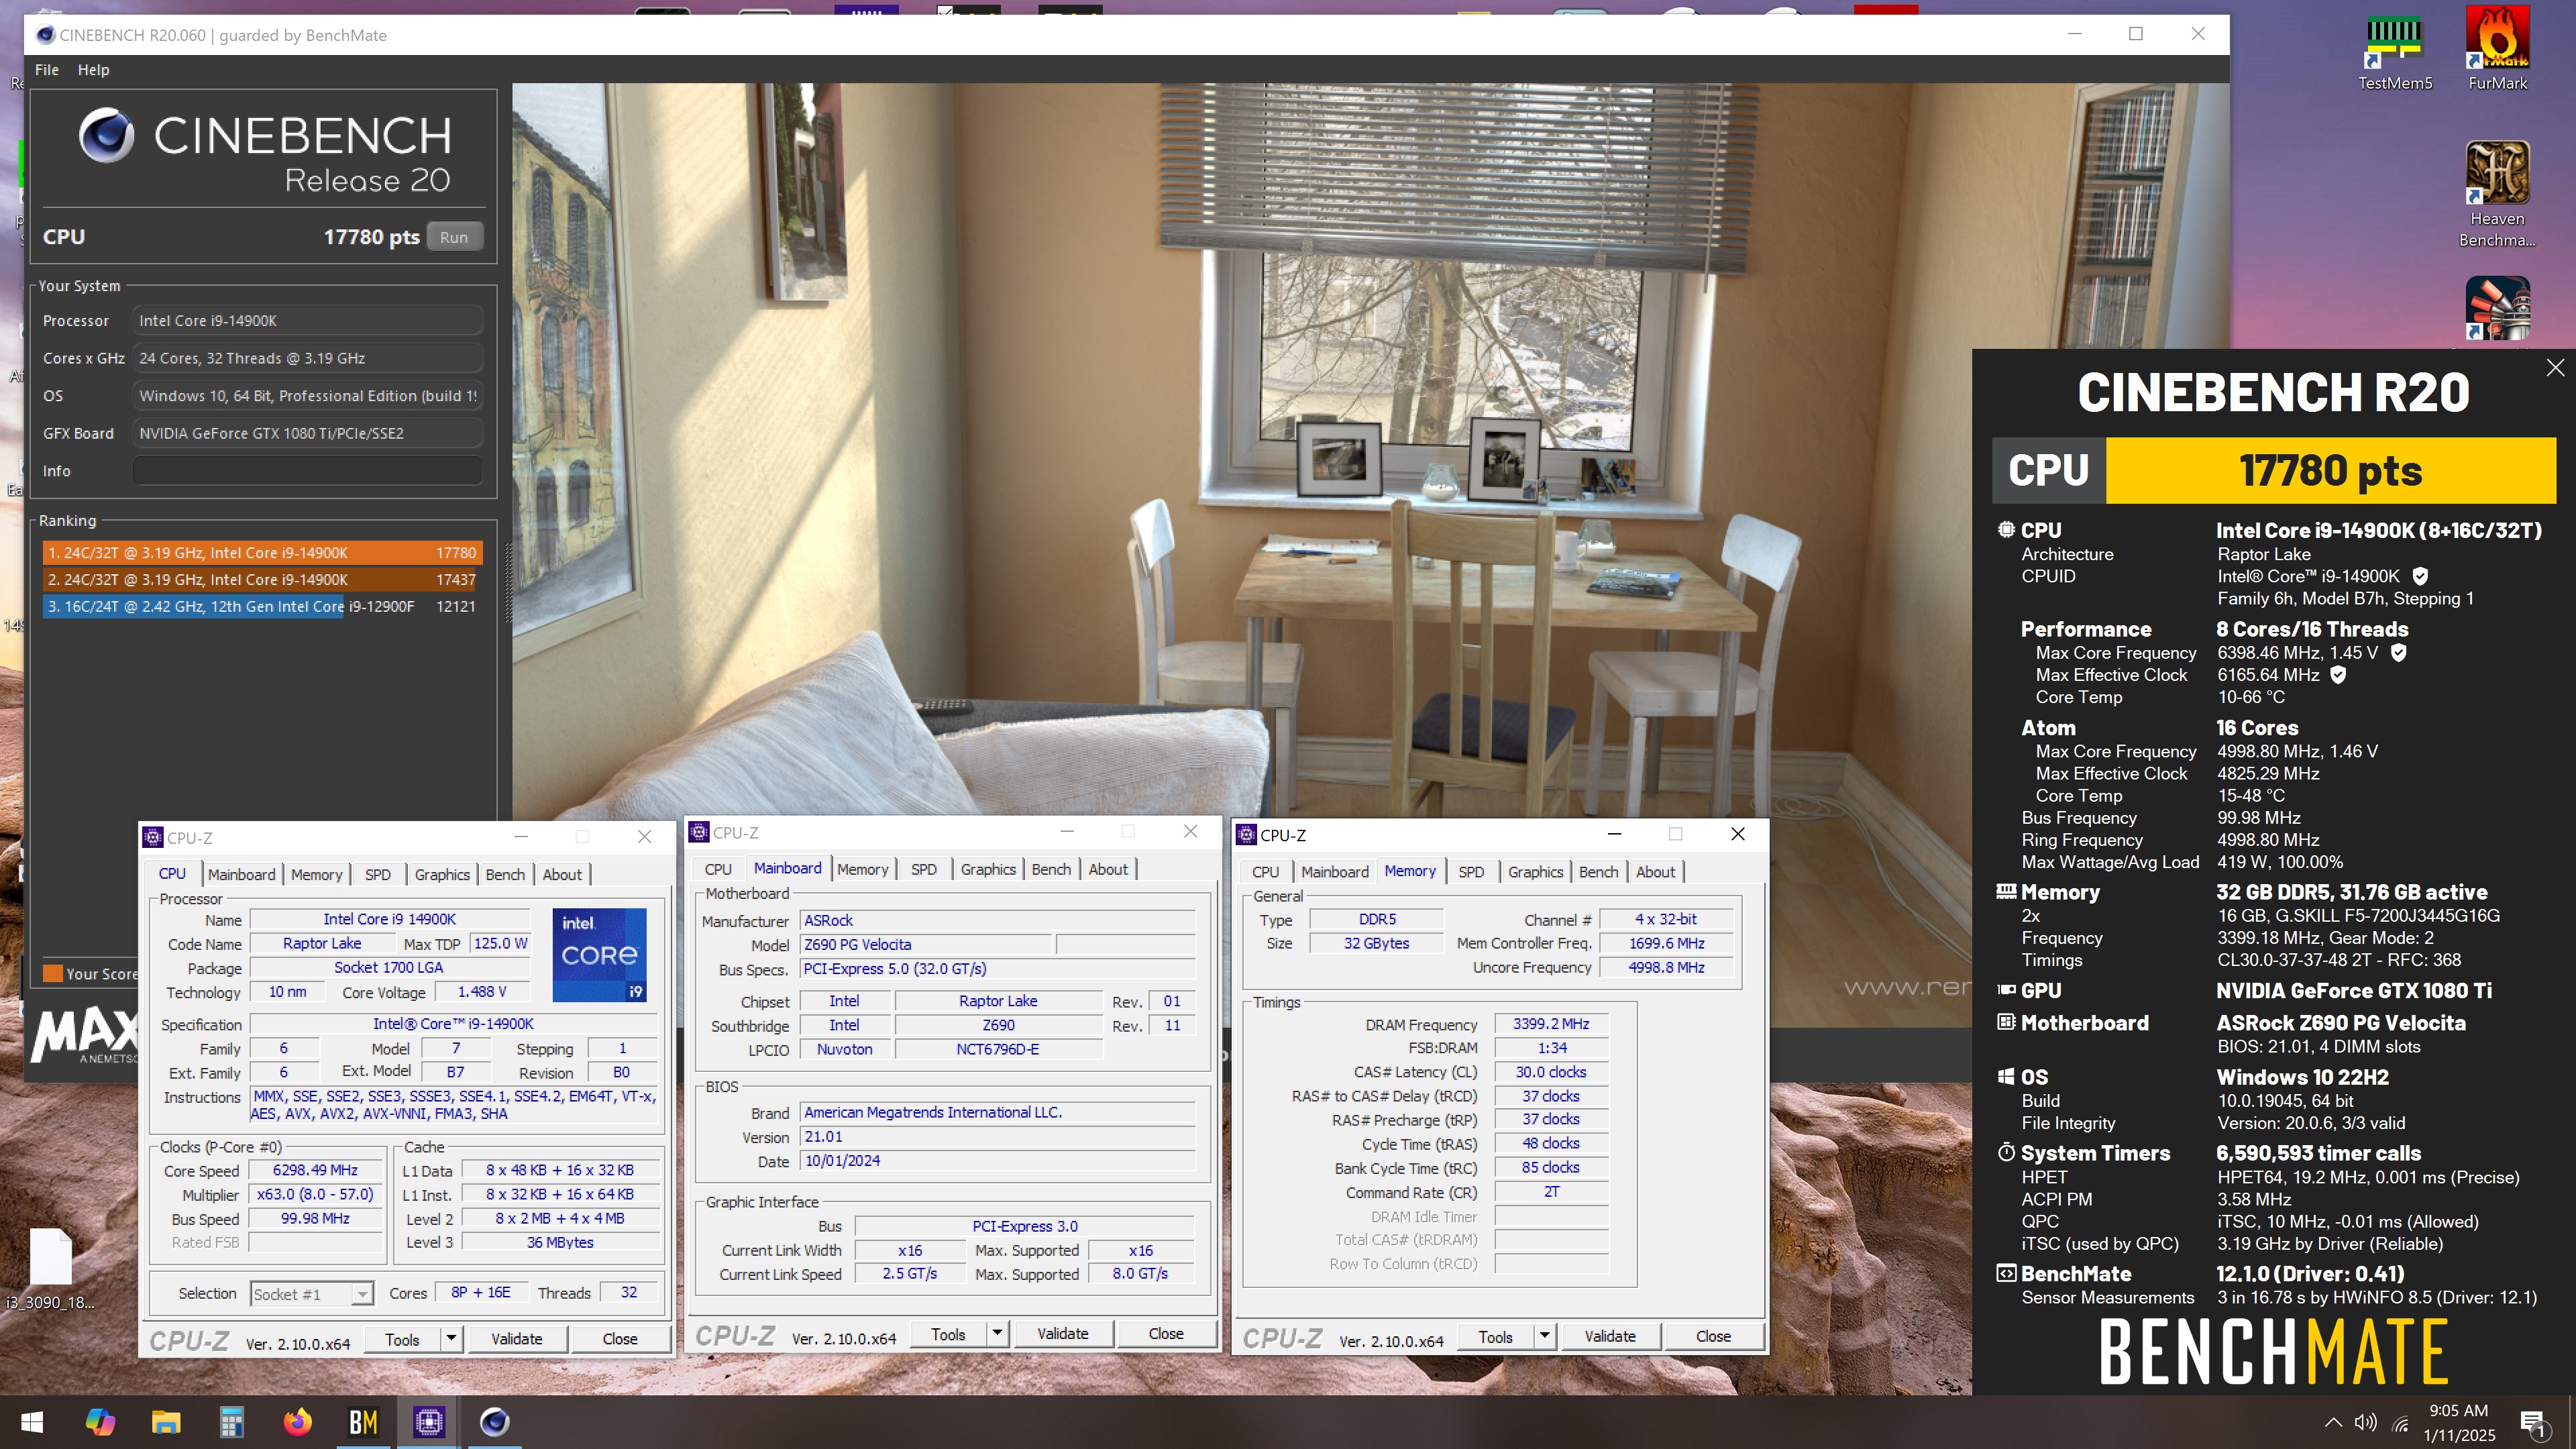Open network settings tray icon
The height and width of the screenshot is (1449, 2576).
2400,1422
